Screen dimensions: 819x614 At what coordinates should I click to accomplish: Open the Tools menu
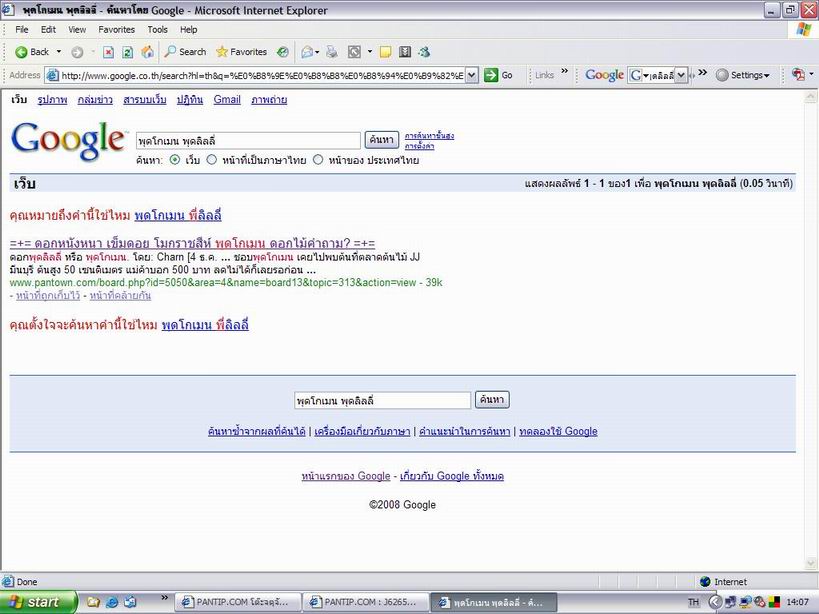(157, 30)
